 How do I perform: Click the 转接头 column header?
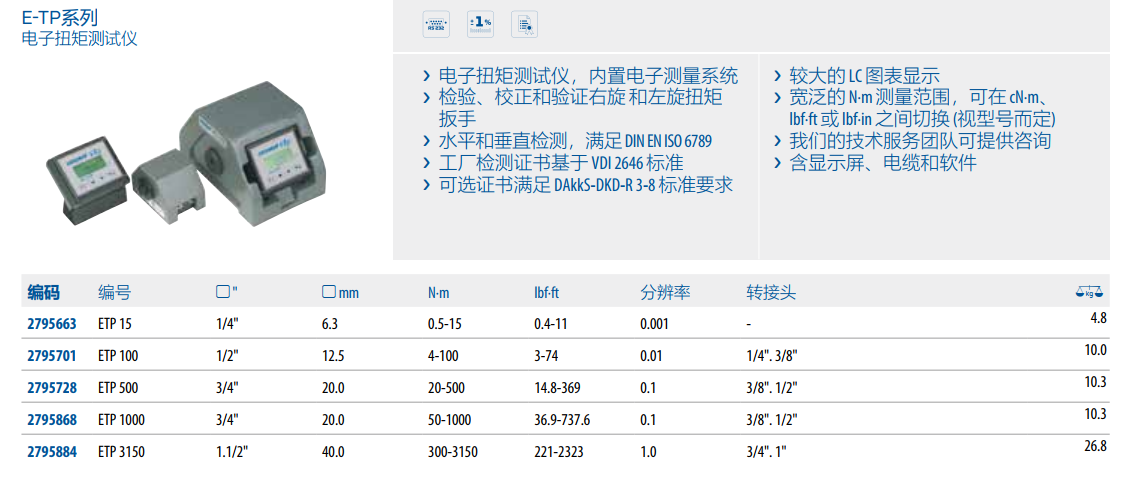click(771, 293)
